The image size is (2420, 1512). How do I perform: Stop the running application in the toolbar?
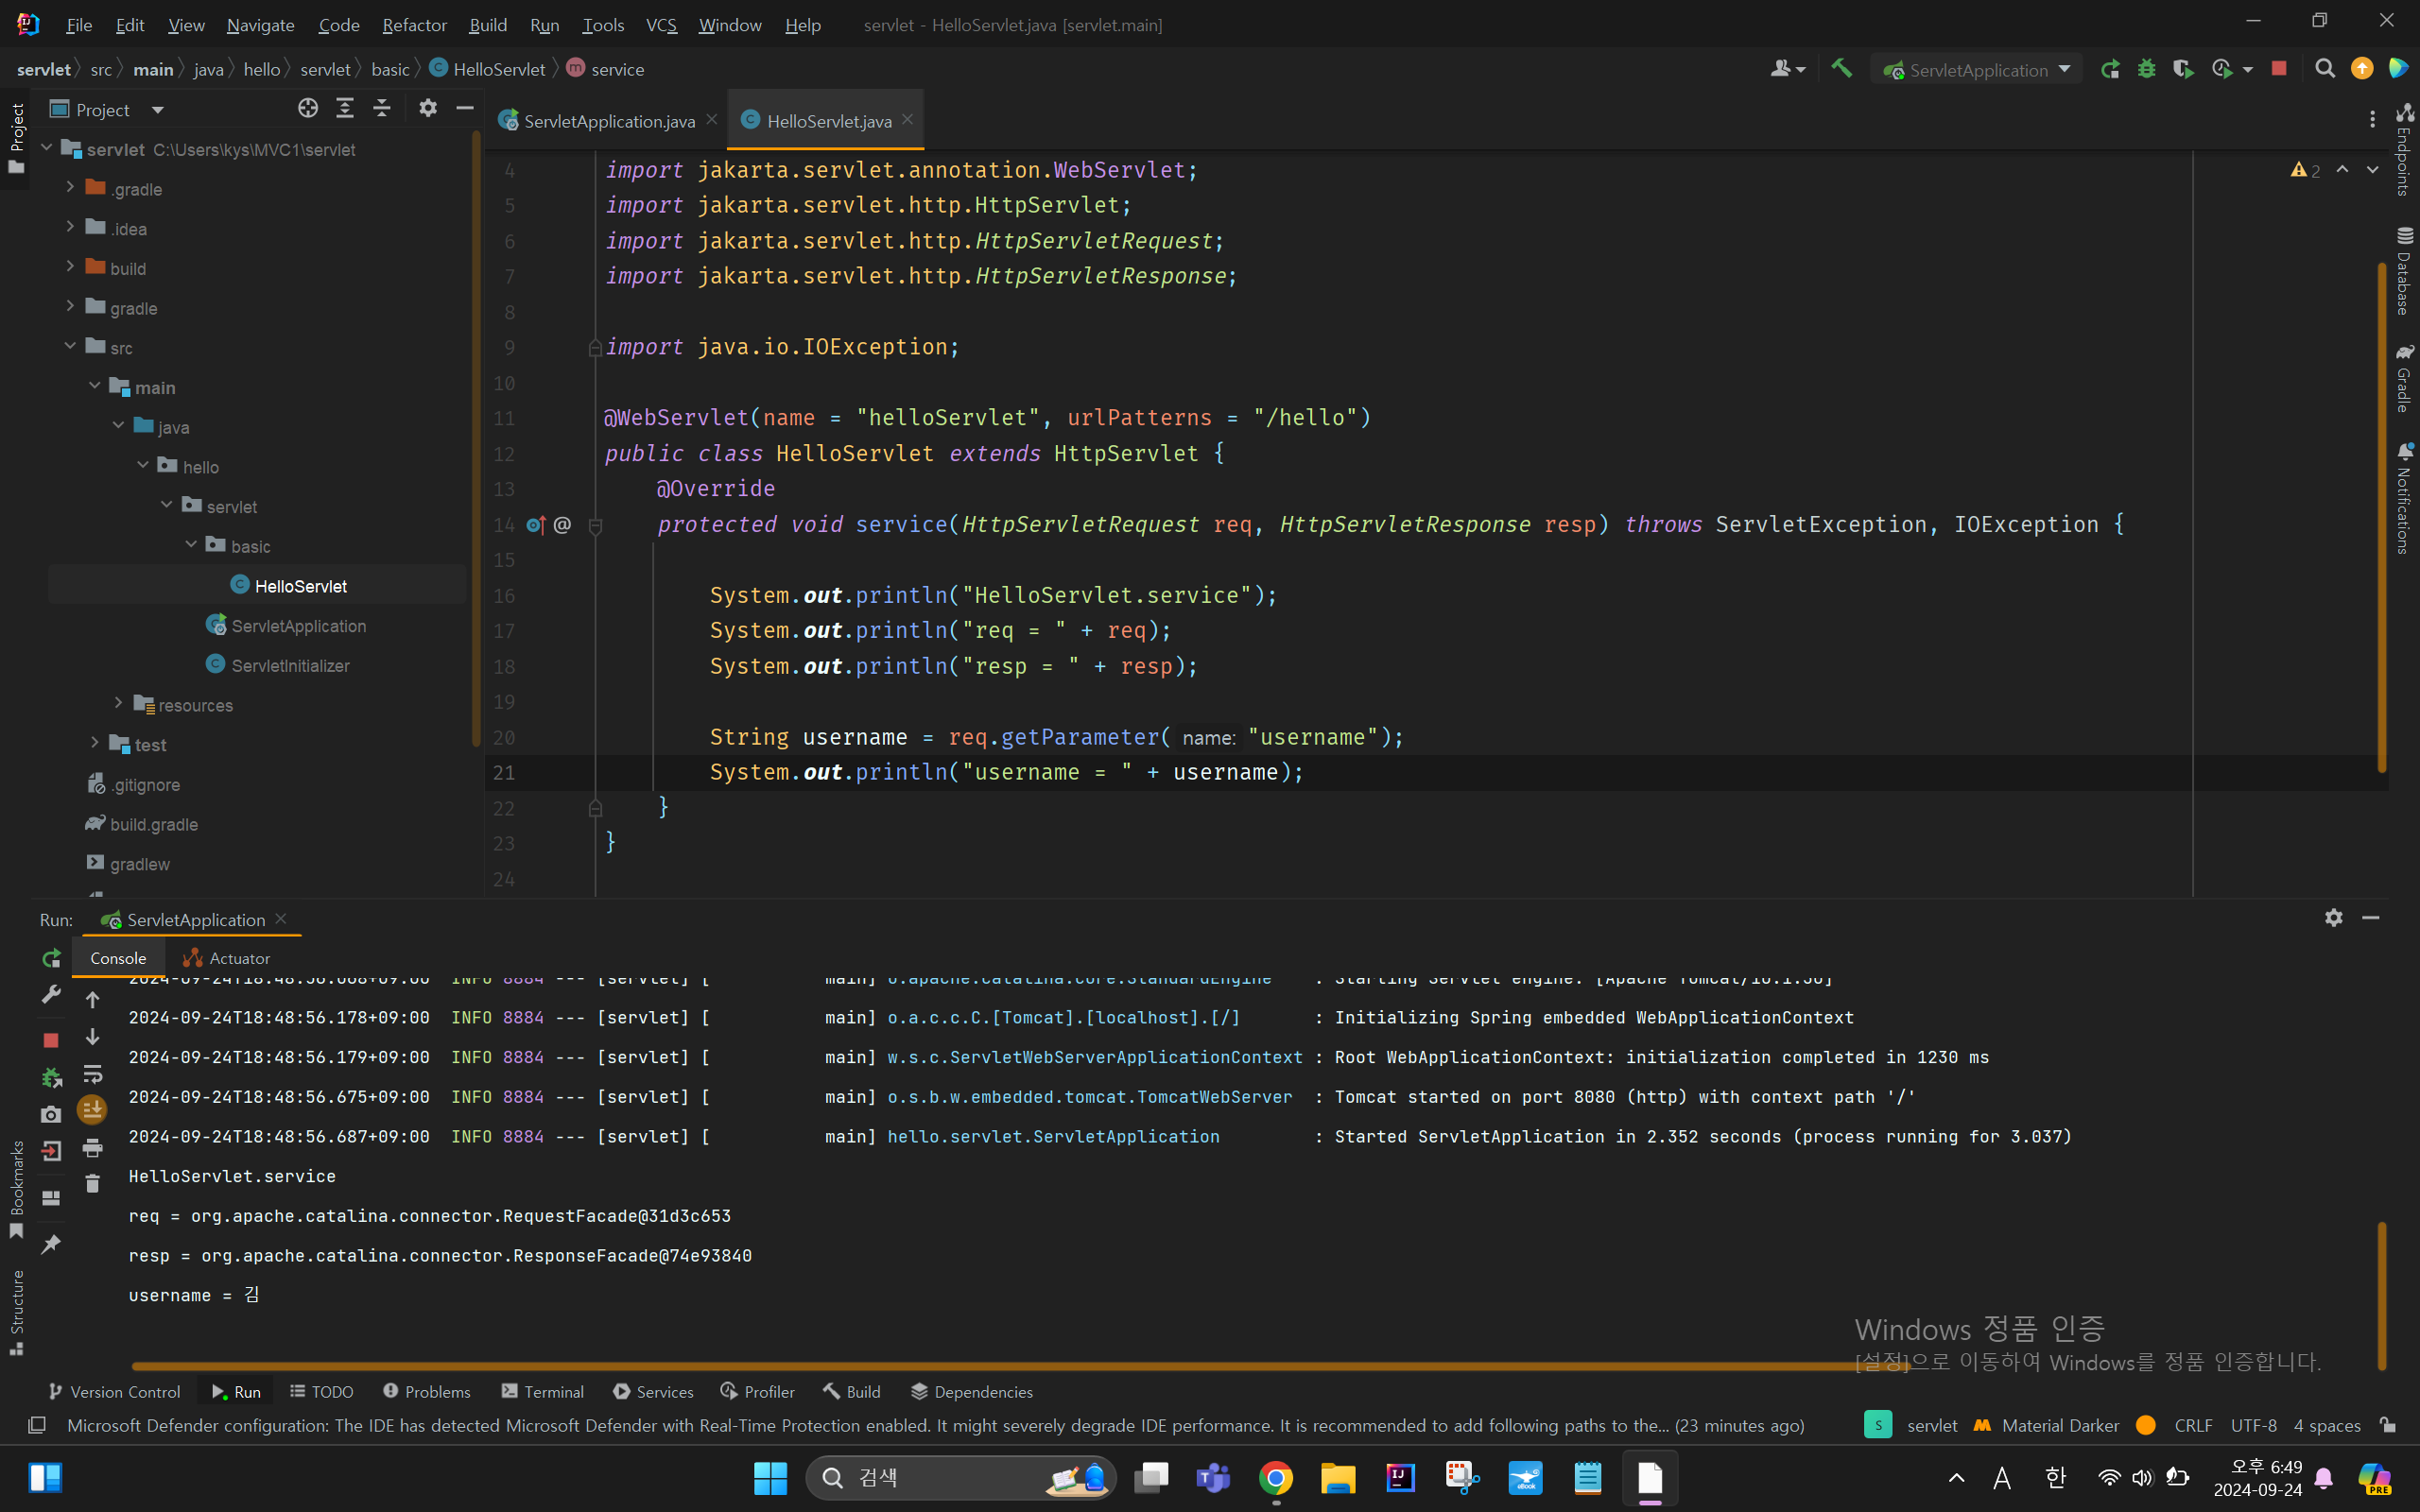click(2279, 69)
